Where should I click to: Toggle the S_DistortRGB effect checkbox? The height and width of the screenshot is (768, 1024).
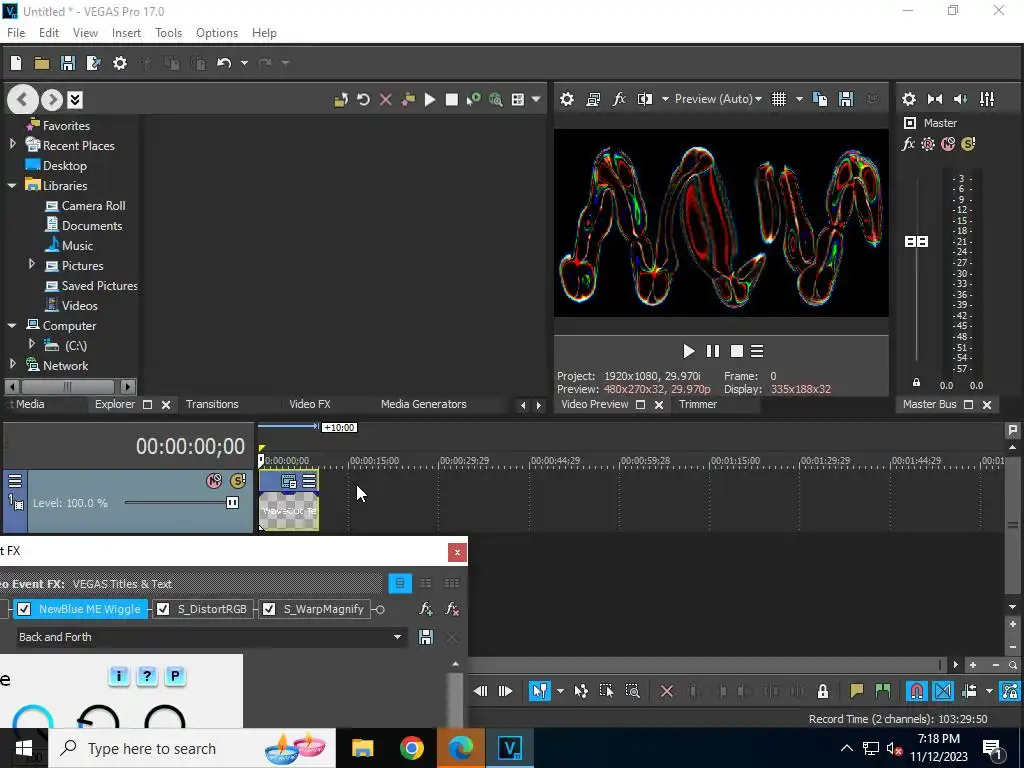click(x=163, y=609)
